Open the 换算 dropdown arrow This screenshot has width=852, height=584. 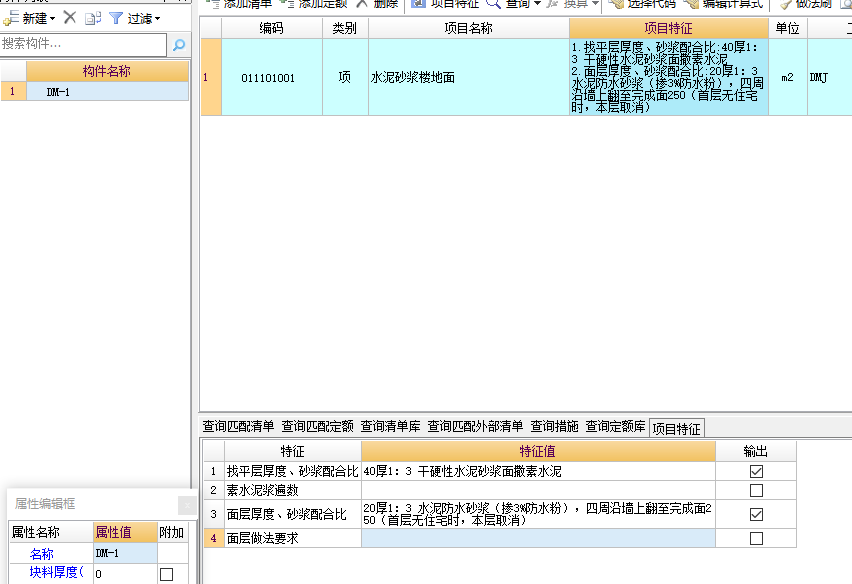click(596, 4)
